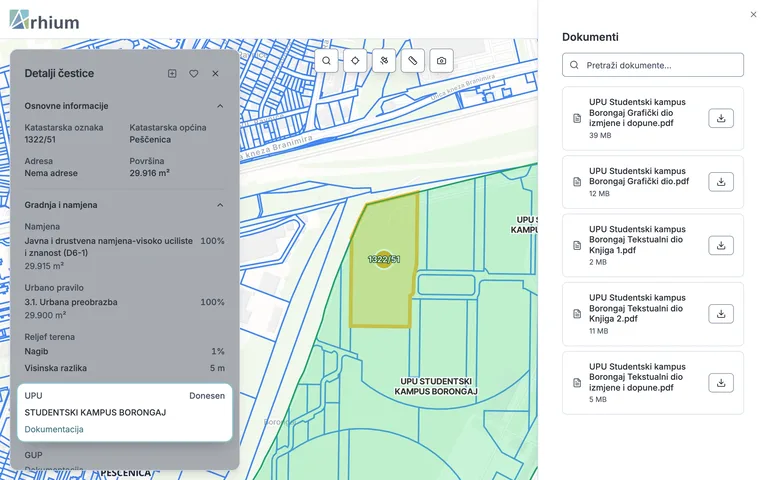Viewport: 768px width, 480px height.
Task: Click file icon of Tekstualni izmjene i dopune document
Action: (x=577, y=383)
